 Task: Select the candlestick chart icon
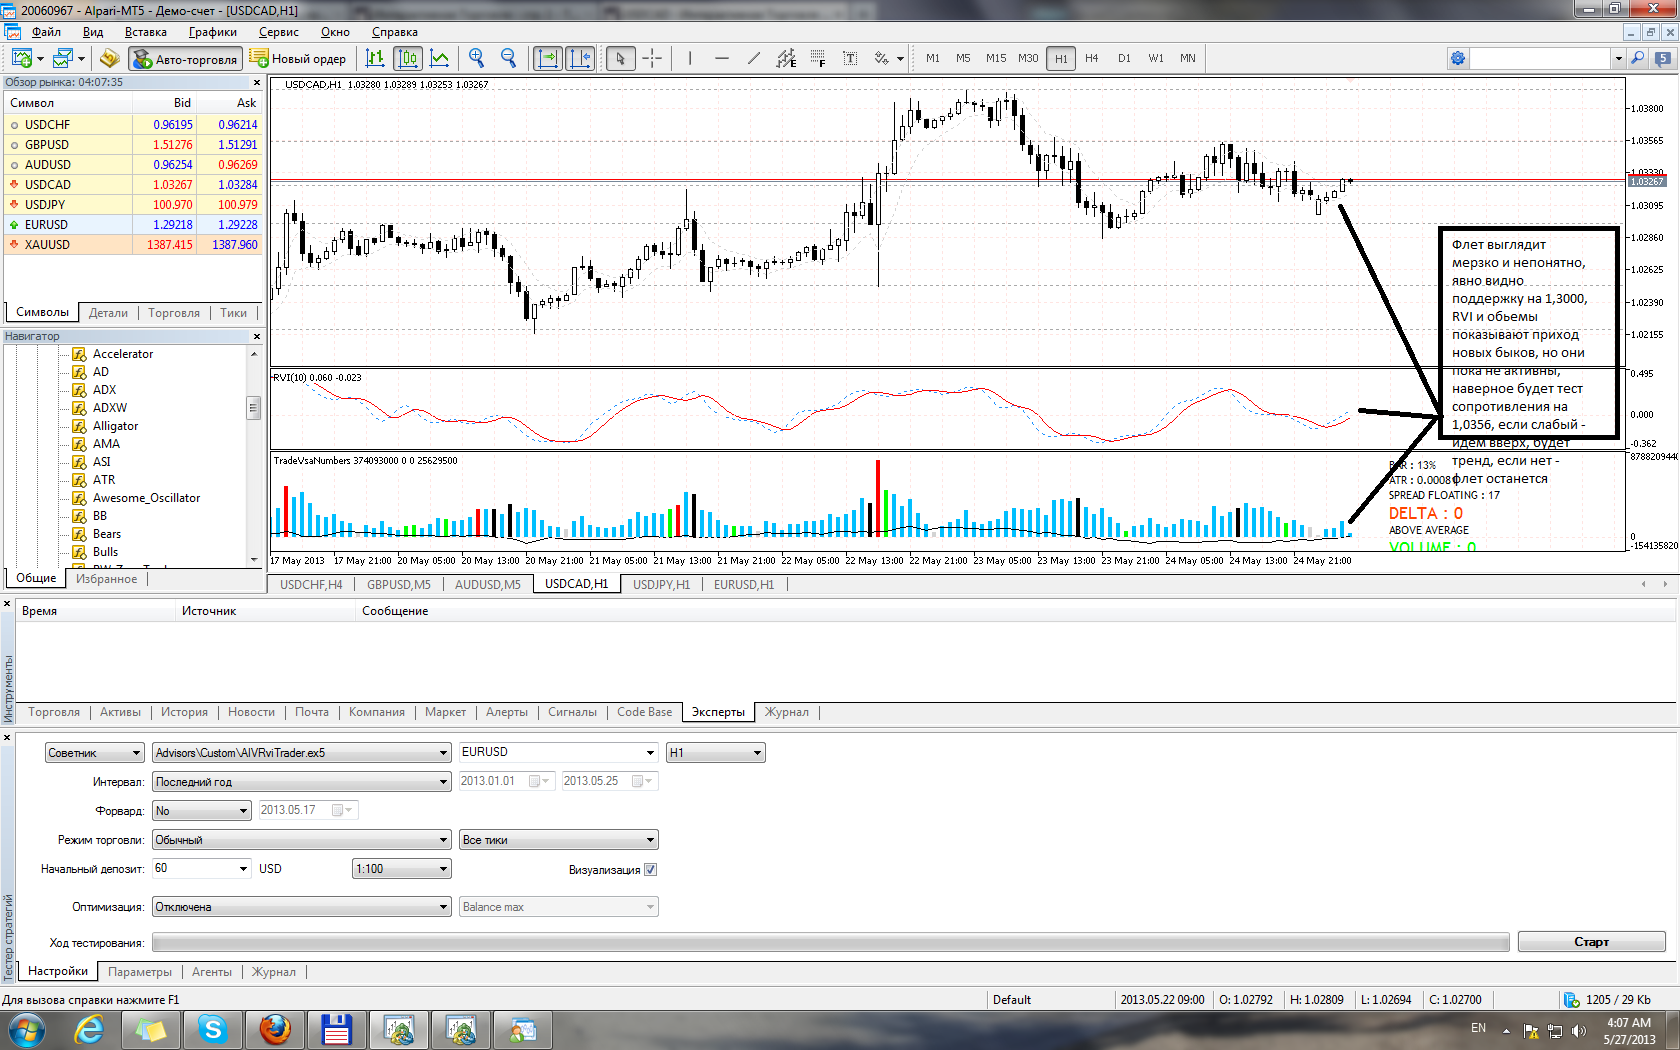pos(408,58)
